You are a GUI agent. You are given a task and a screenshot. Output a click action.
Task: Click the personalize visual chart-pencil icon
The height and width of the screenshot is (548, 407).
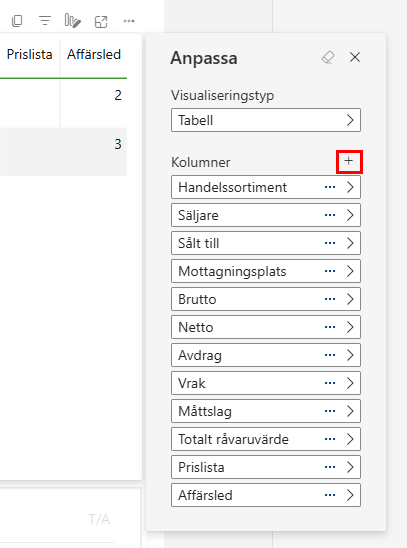point(73,21)
